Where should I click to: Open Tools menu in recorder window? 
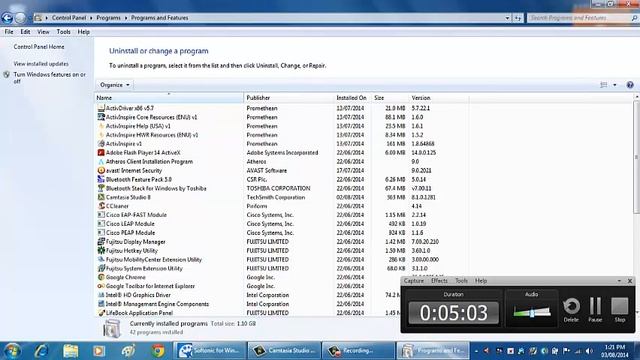(x=461, y=281)
